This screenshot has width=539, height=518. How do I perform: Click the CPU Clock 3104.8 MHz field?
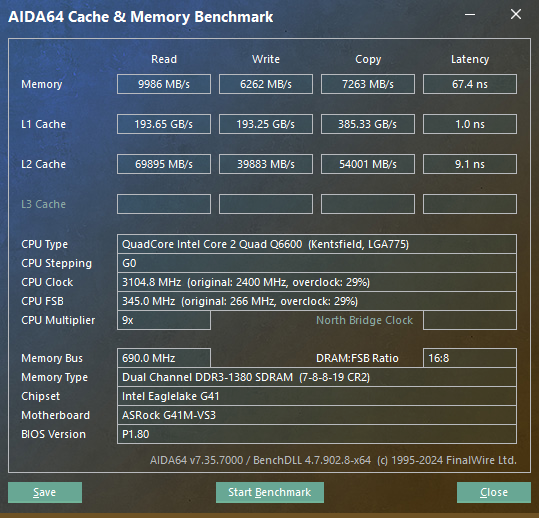317,282
